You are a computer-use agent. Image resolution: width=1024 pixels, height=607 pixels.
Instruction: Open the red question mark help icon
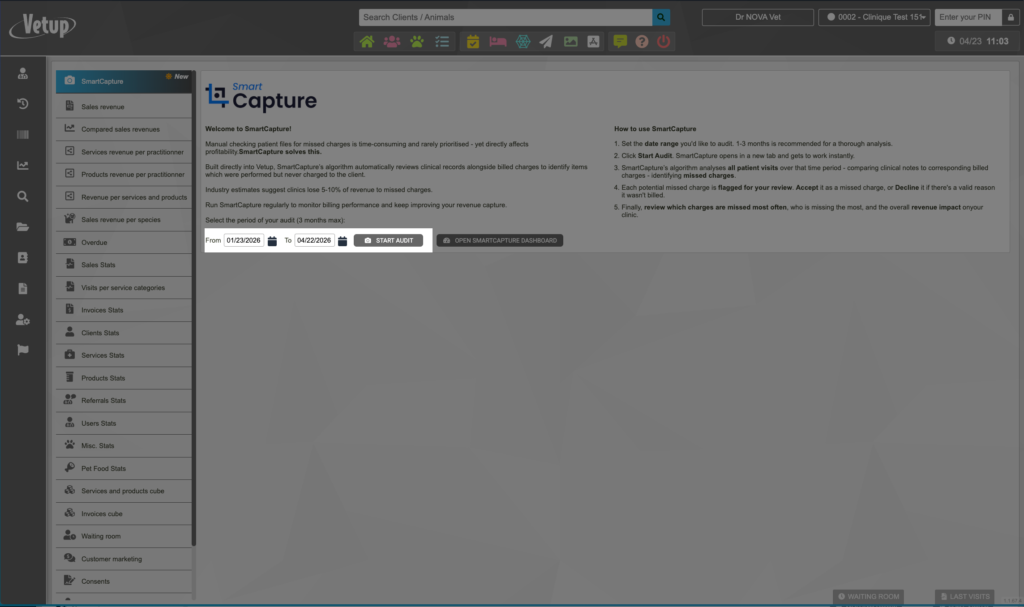coord(642,42)
